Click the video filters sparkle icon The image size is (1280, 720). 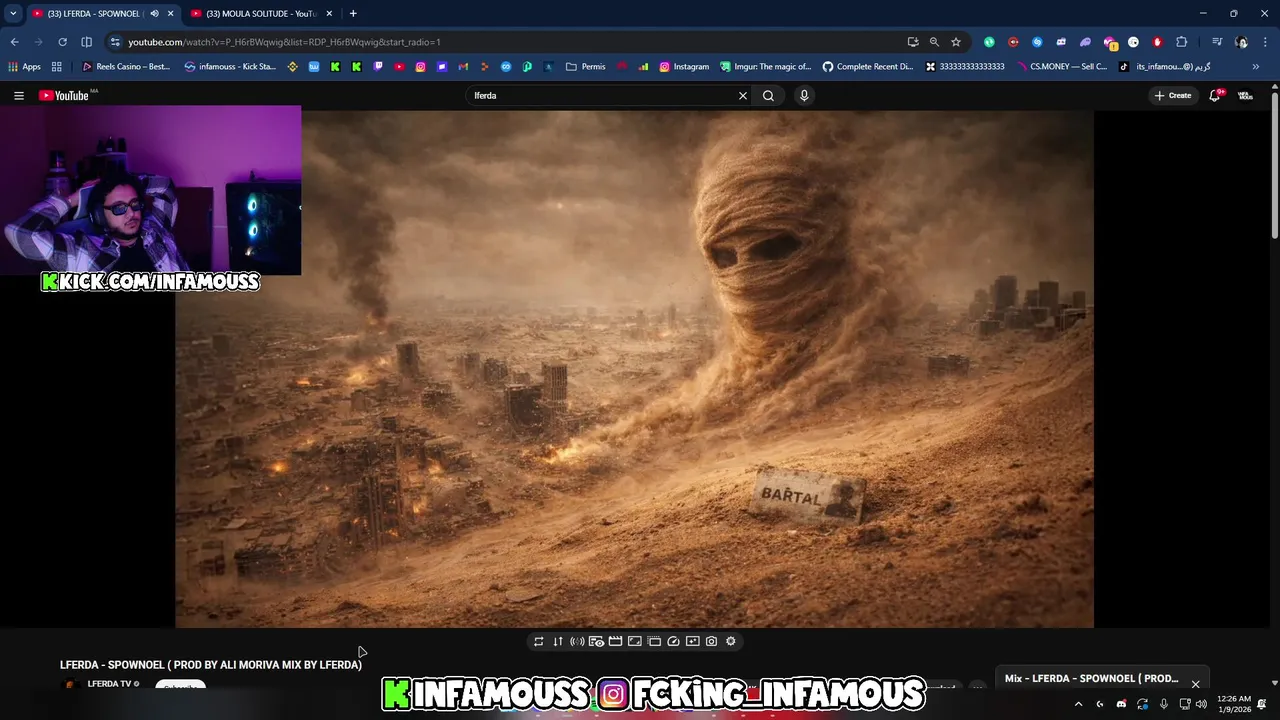(x=692, y=641)
